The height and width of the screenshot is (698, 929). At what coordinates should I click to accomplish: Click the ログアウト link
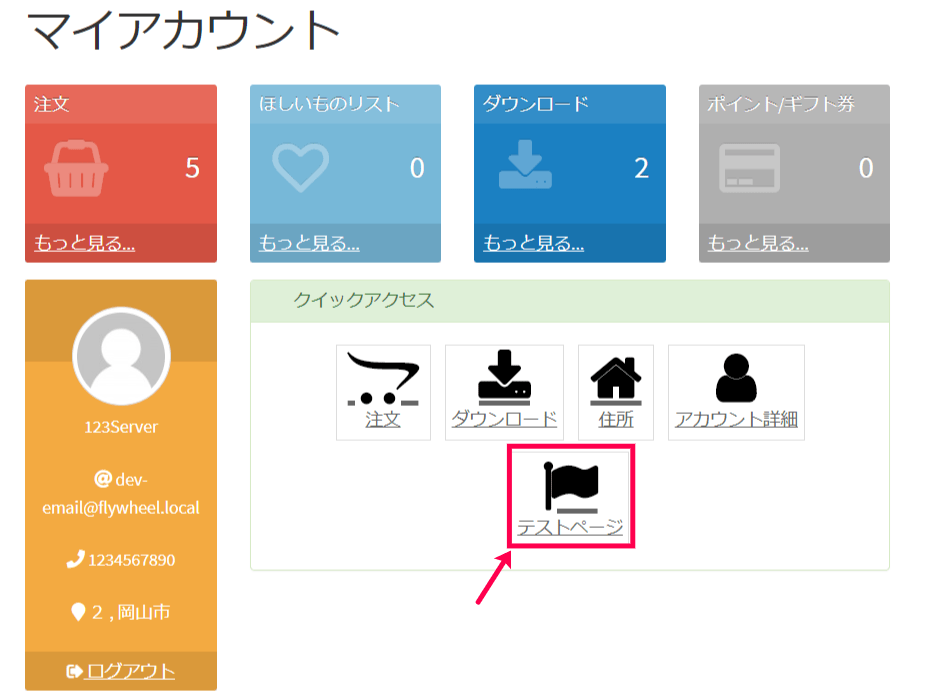point(129,671)
